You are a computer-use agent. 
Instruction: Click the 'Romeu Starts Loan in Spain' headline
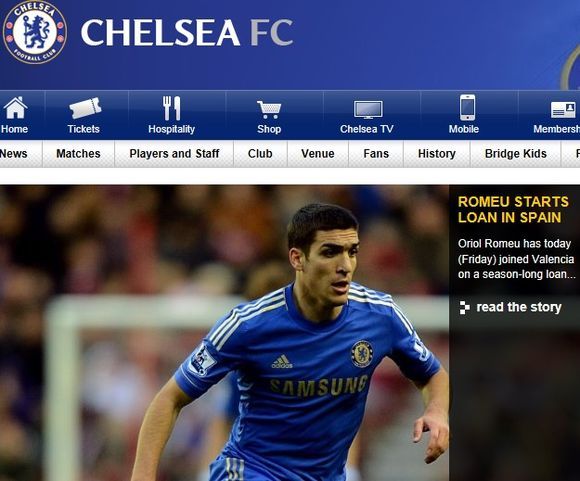point(513,209)
